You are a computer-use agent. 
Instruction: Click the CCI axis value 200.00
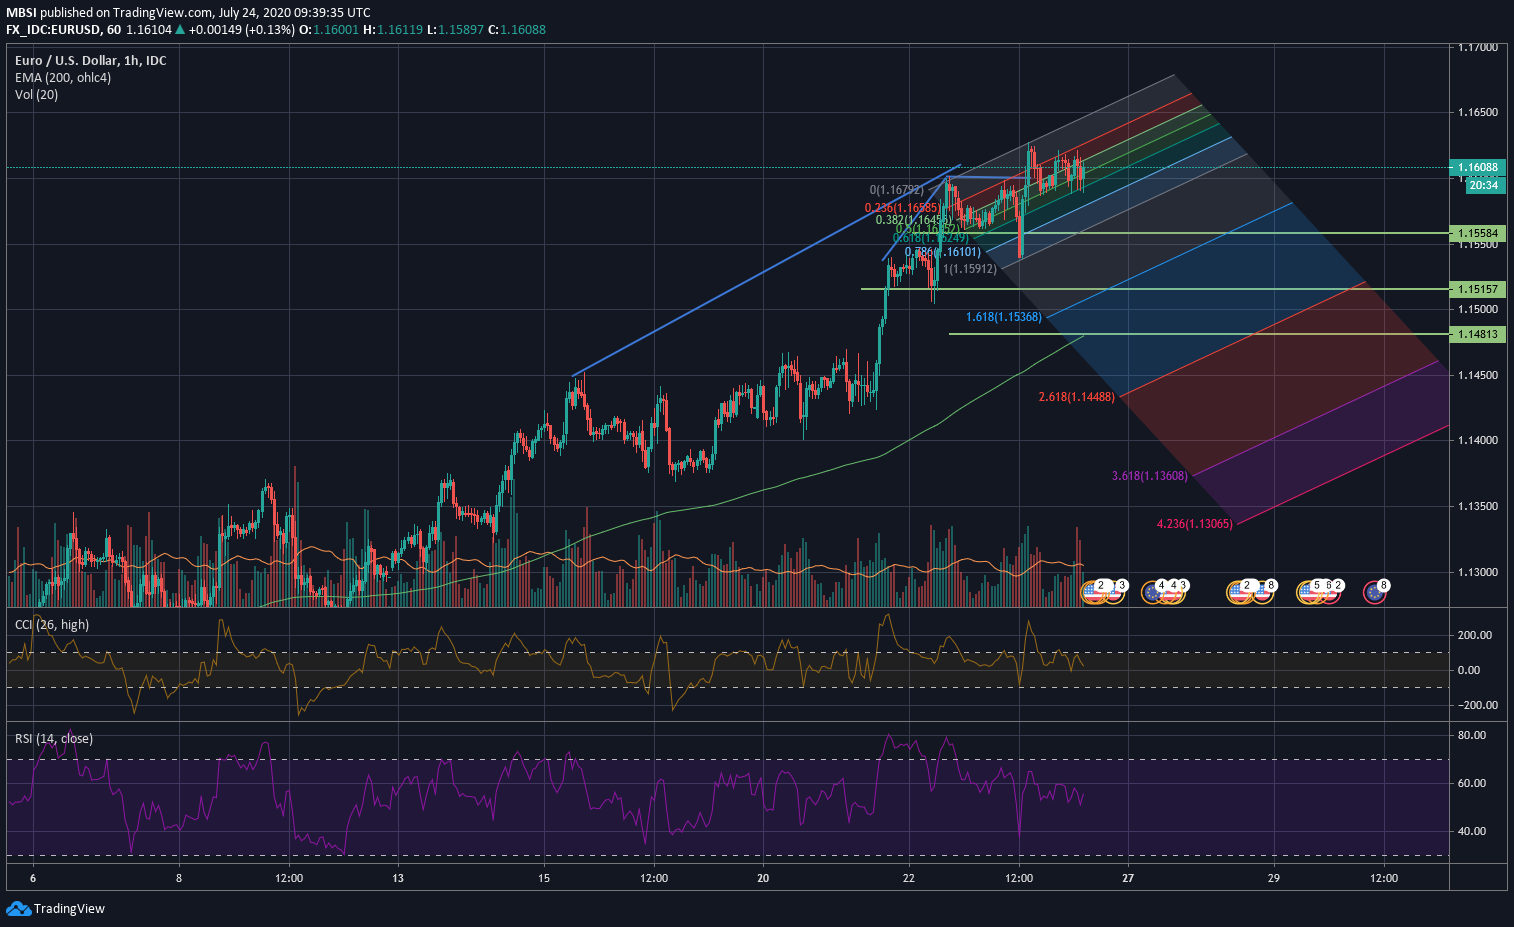[1475, 635]
